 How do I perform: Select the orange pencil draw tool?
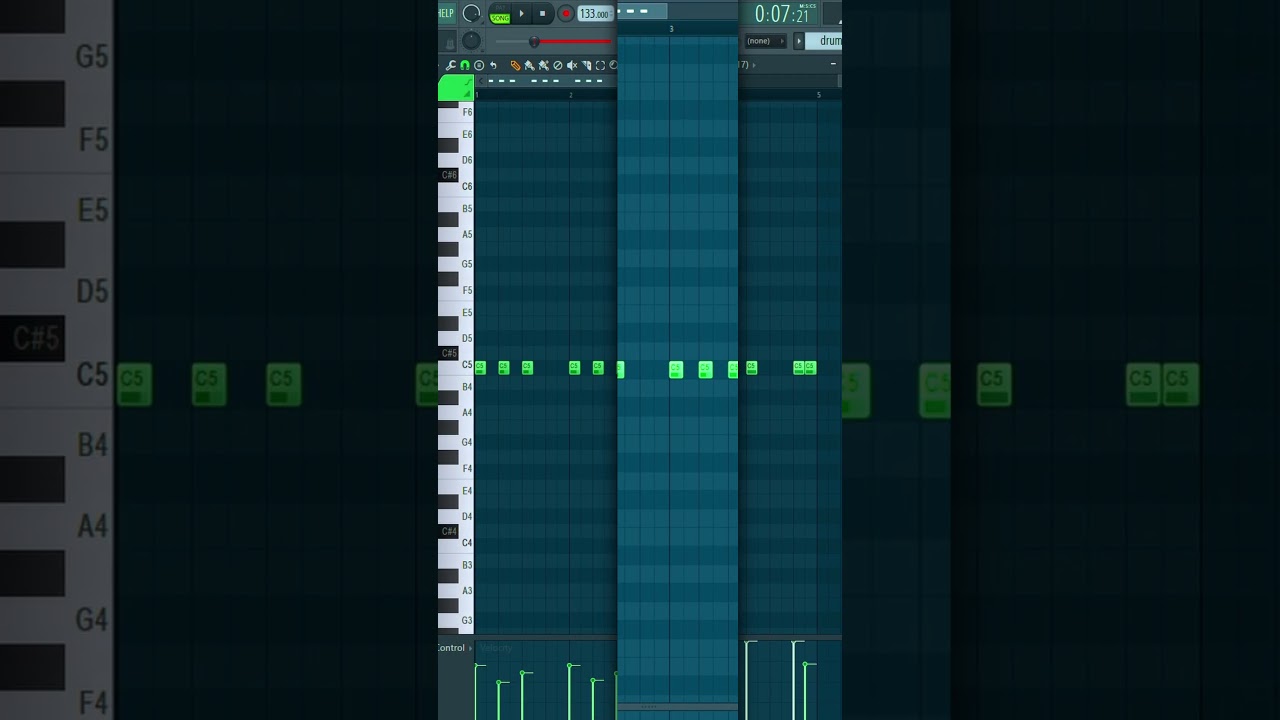coord(516,65)
